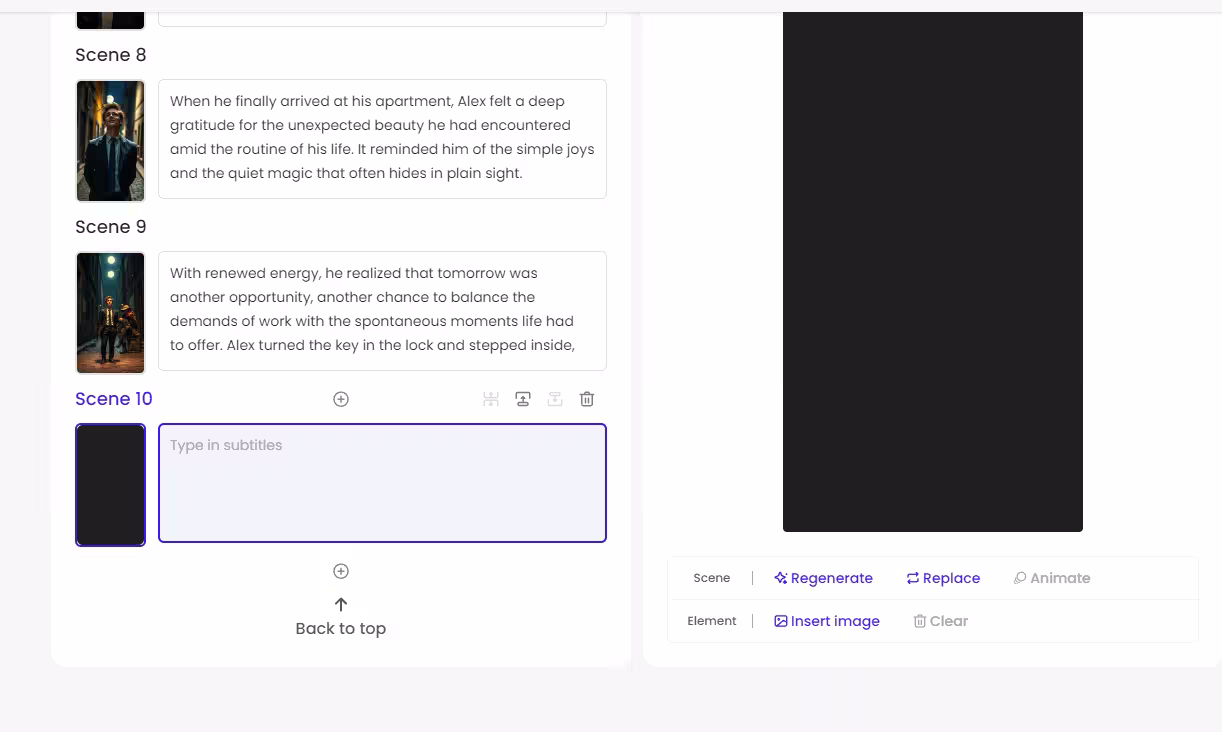The width and height of the screenshot is (1222, 732).
Task: Click the Animate option
Action: 1051,578
